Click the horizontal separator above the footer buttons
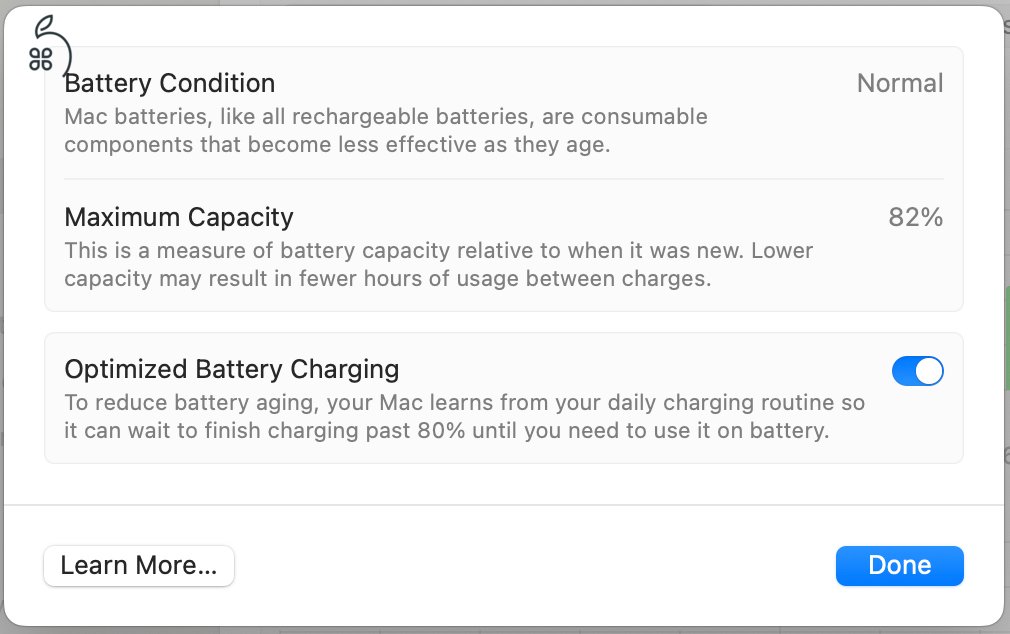The width and height of the screenshot is (1010, 634). click(503, 506)
